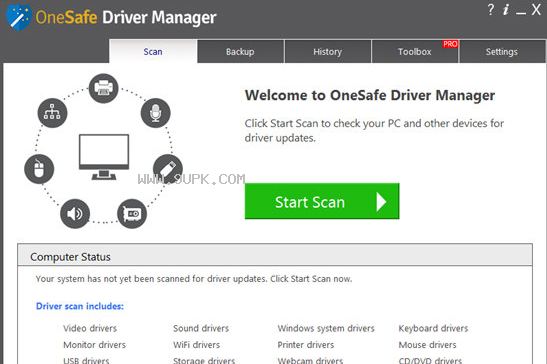Image resolution: width=547 pixels, height=364 pixels.
Task: Open the Settings tab
Action: (x=502, y=51)
